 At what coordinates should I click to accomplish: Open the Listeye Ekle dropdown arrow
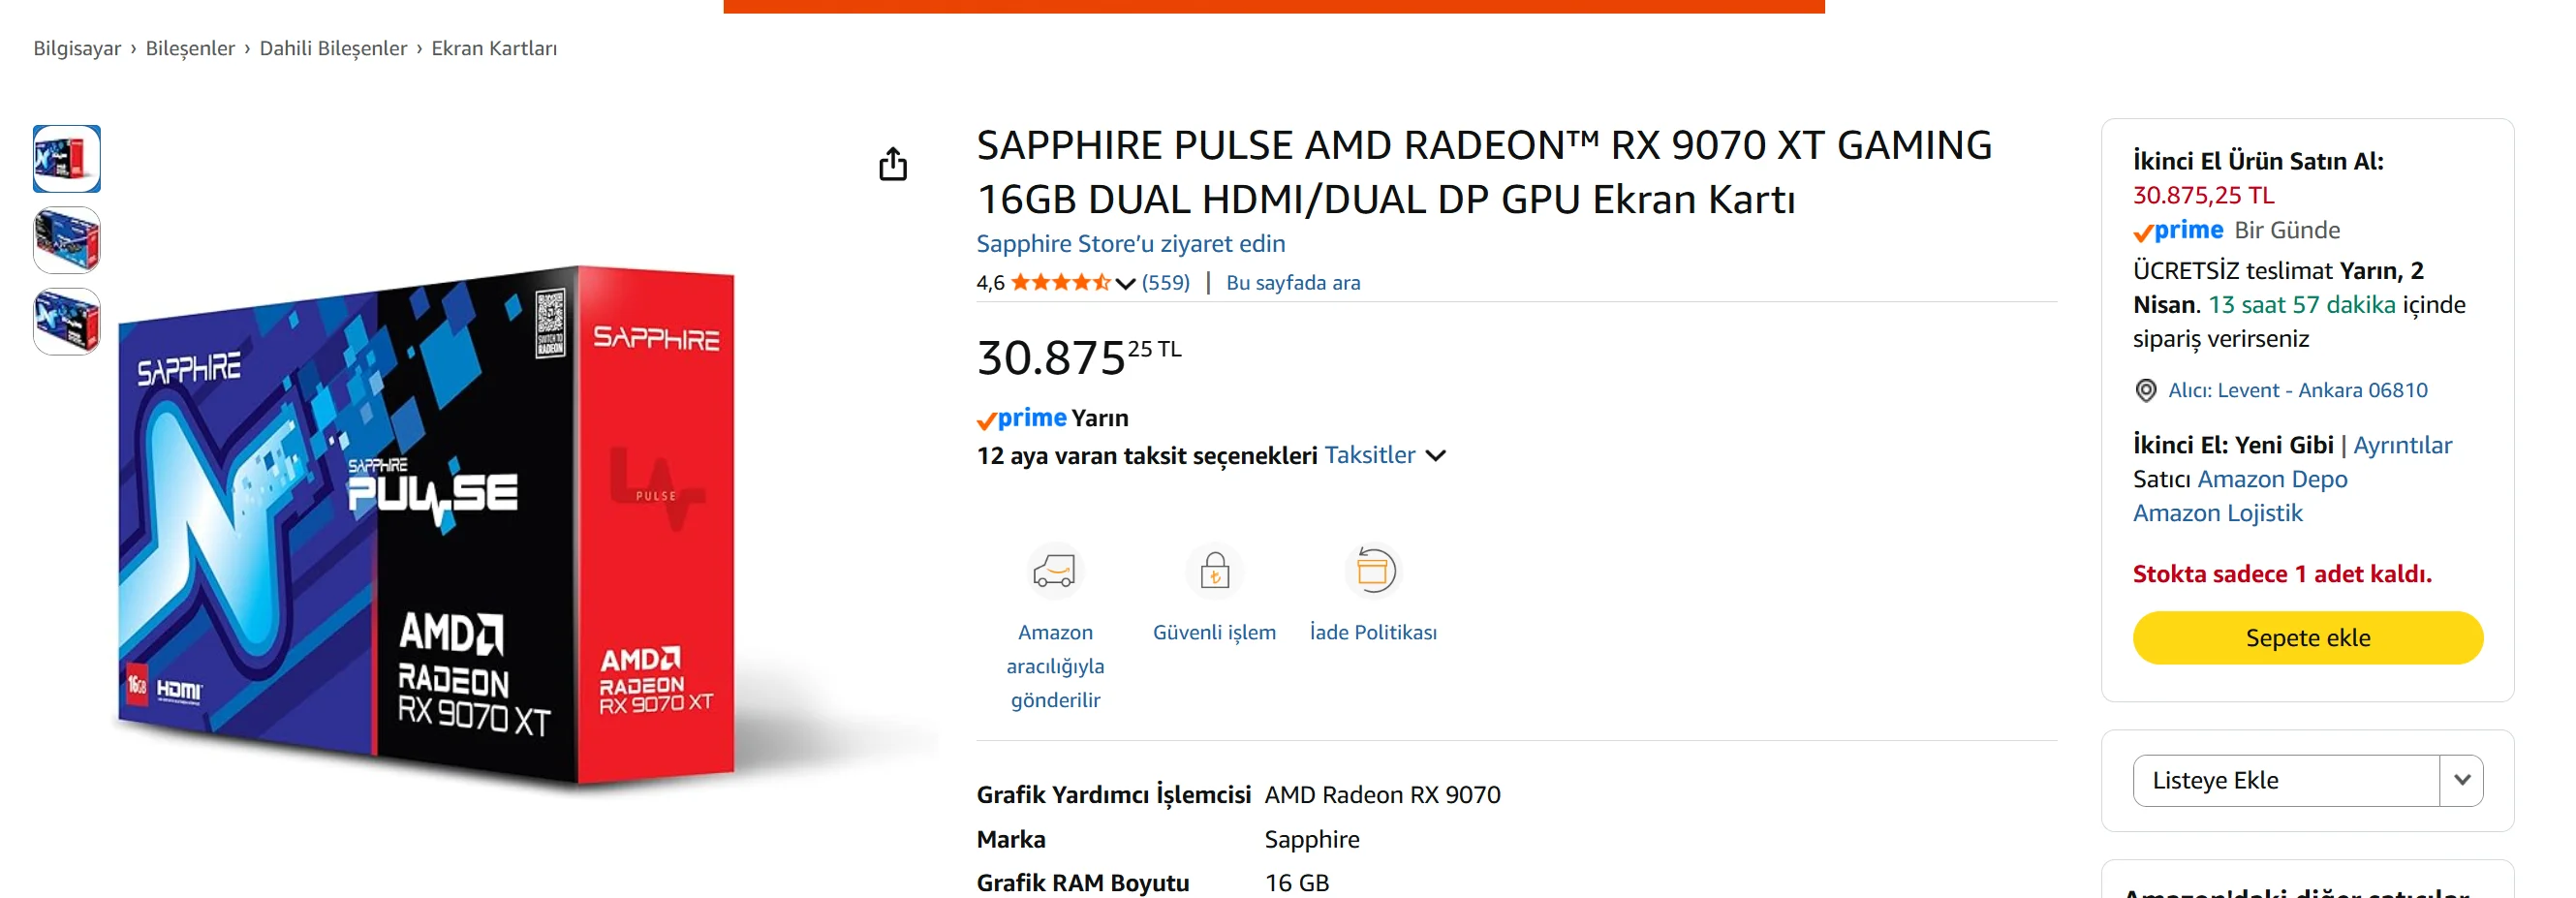[x=2461, y=780]
